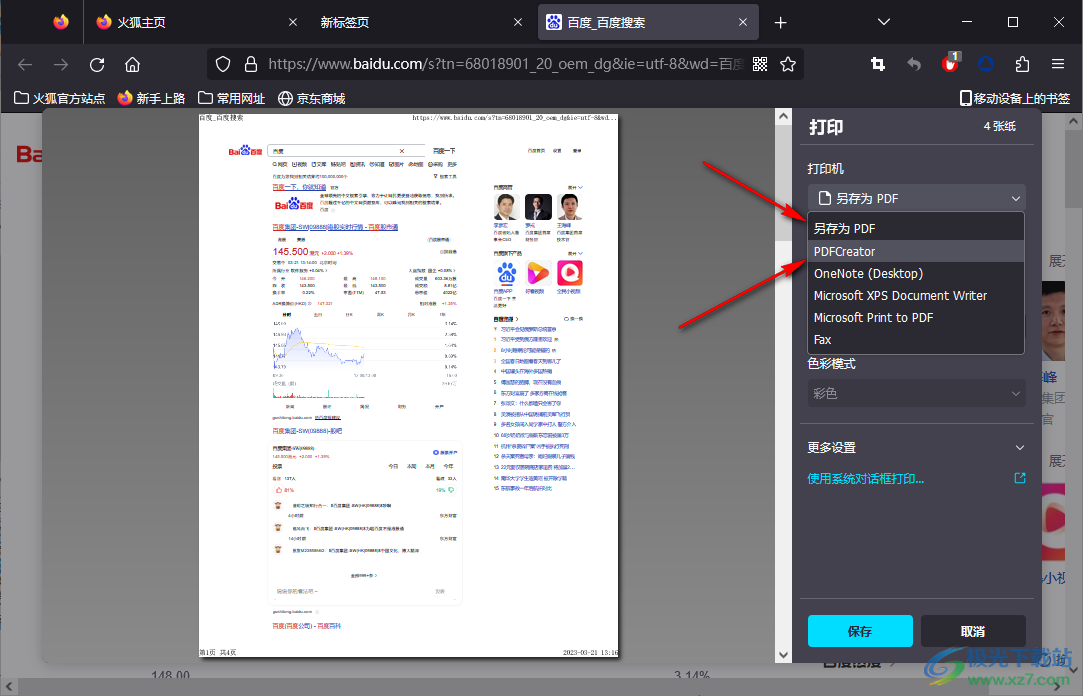
Task: Open Firefox View from the tab bar icon
Action: [x=61, y=22]
